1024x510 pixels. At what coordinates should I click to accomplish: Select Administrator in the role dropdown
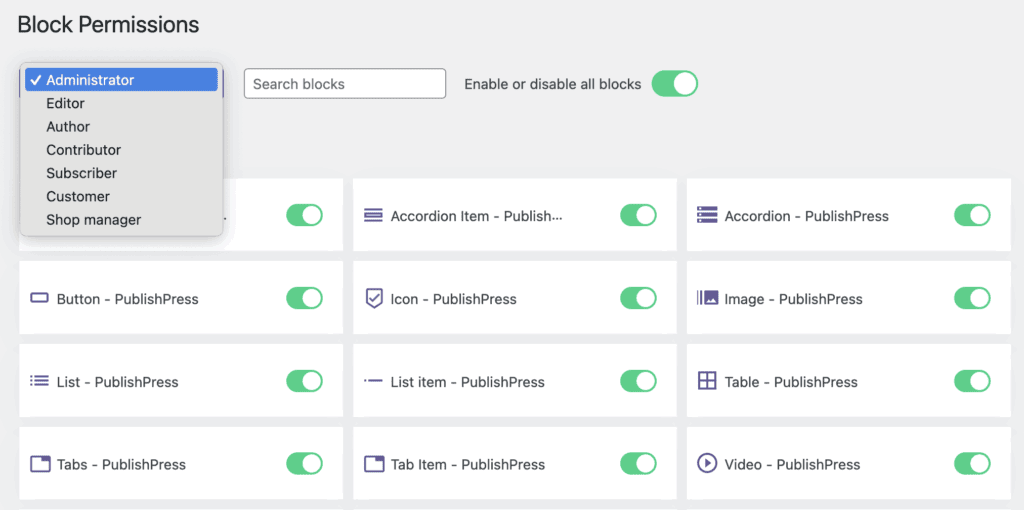click(x=121, y=80)
